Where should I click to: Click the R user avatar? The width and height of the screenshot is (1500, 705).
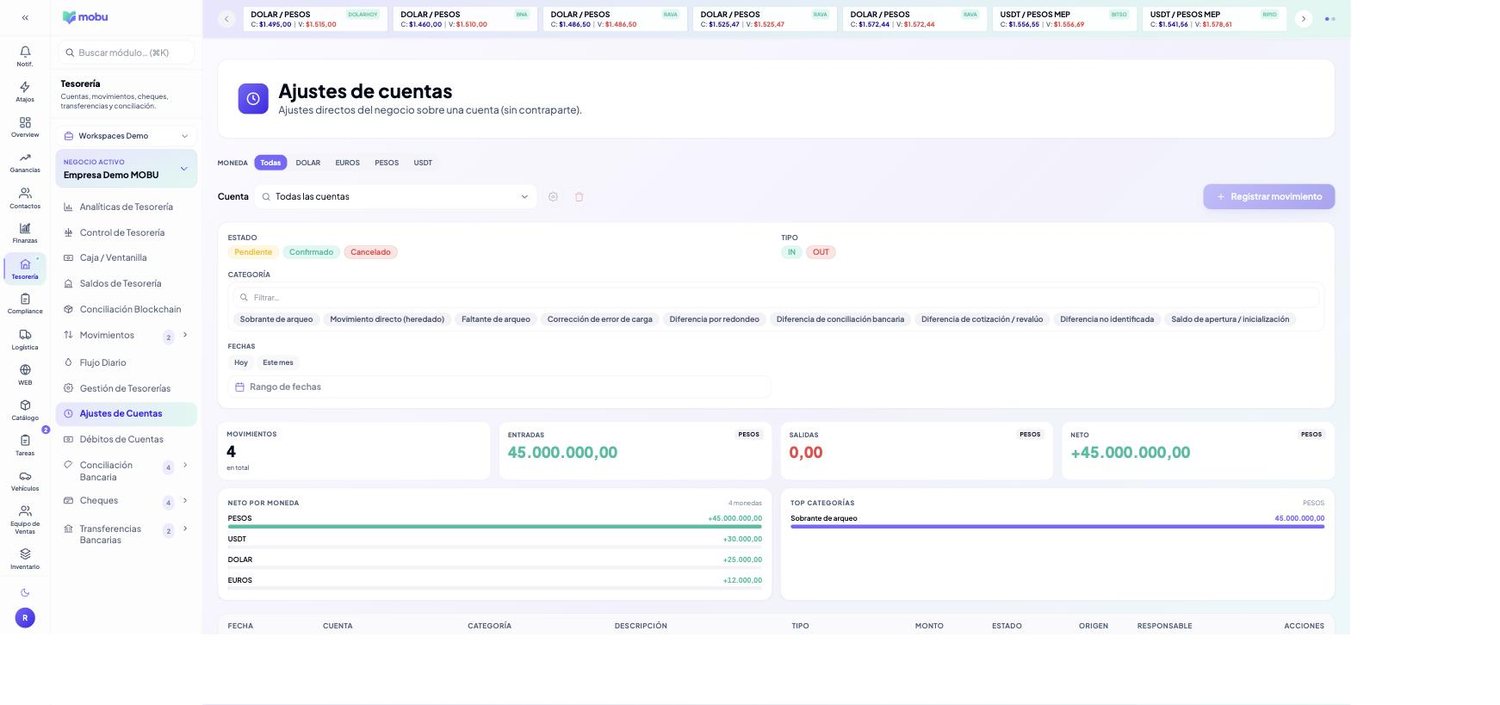coord(25,618)
